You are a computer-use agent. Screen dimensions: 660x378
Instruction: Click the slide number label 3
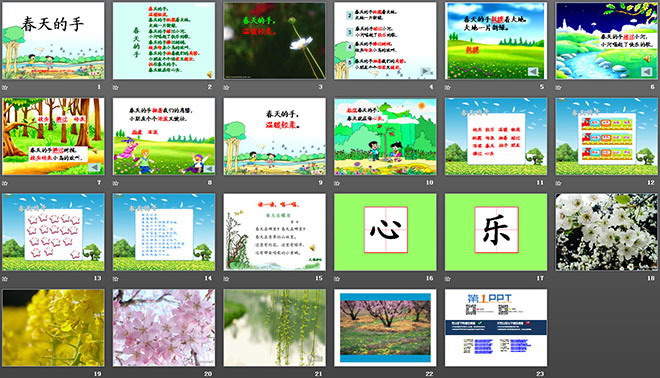tap(320, 87)
